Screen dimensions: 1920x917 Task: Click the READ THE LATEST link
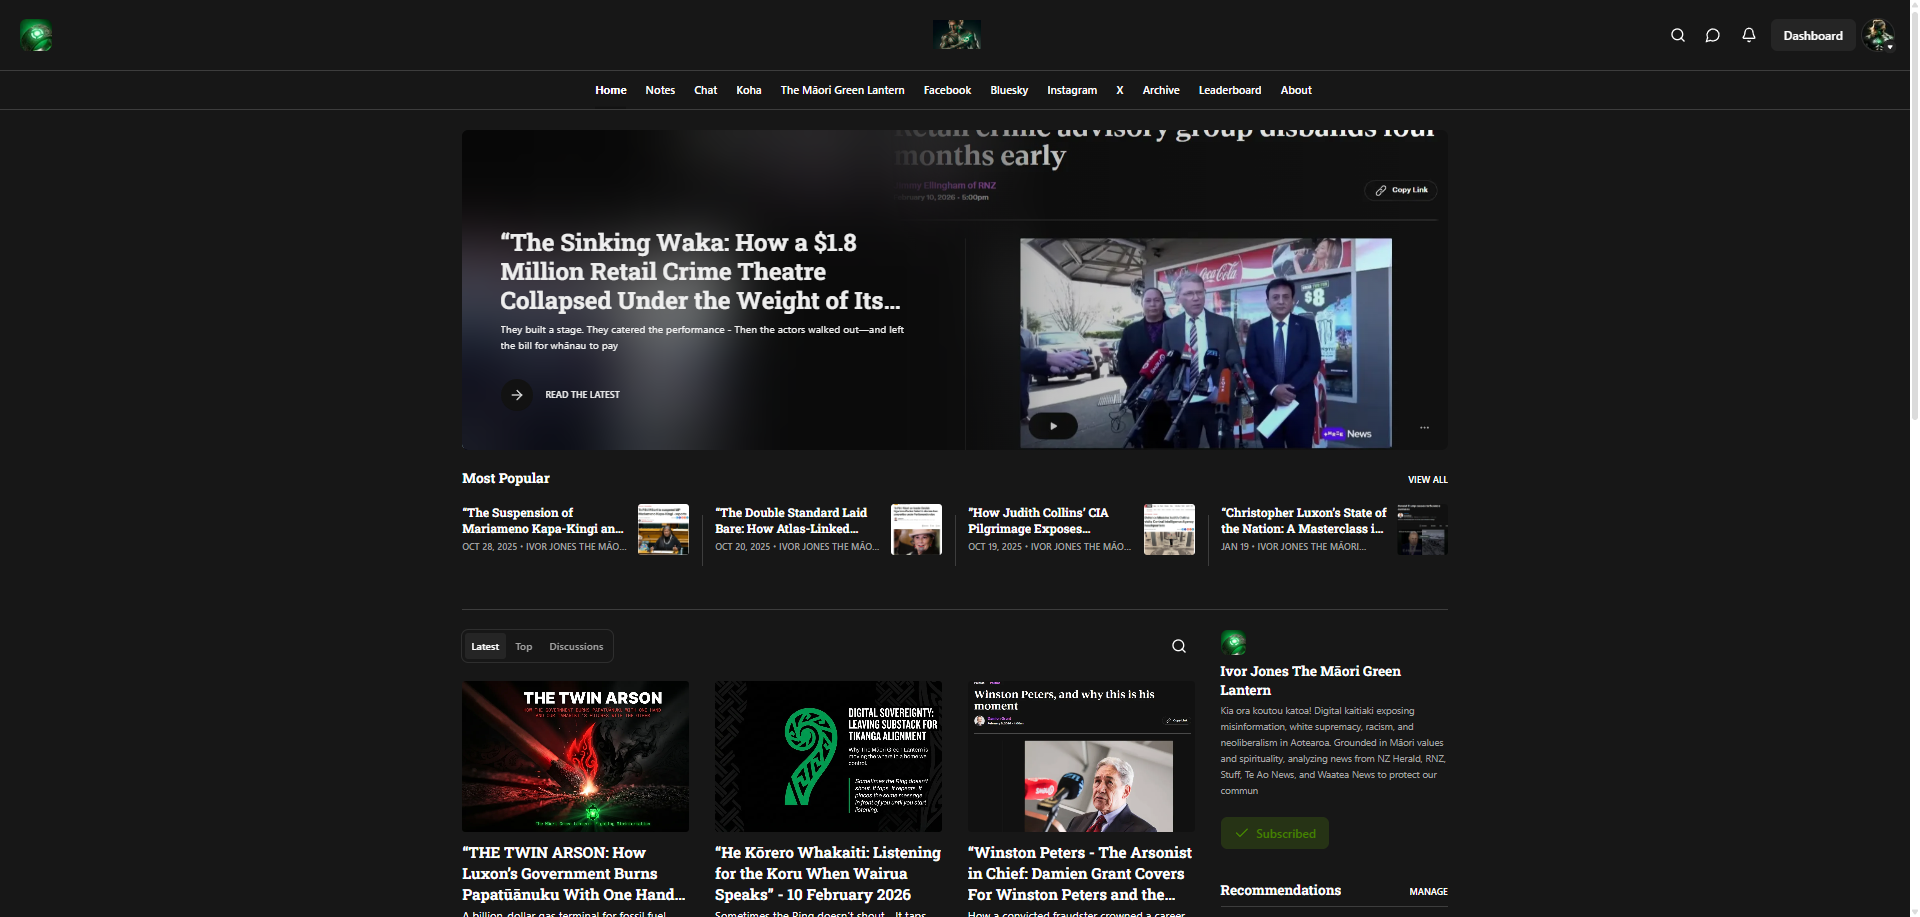pyautogui.click(x=582, y=395)
